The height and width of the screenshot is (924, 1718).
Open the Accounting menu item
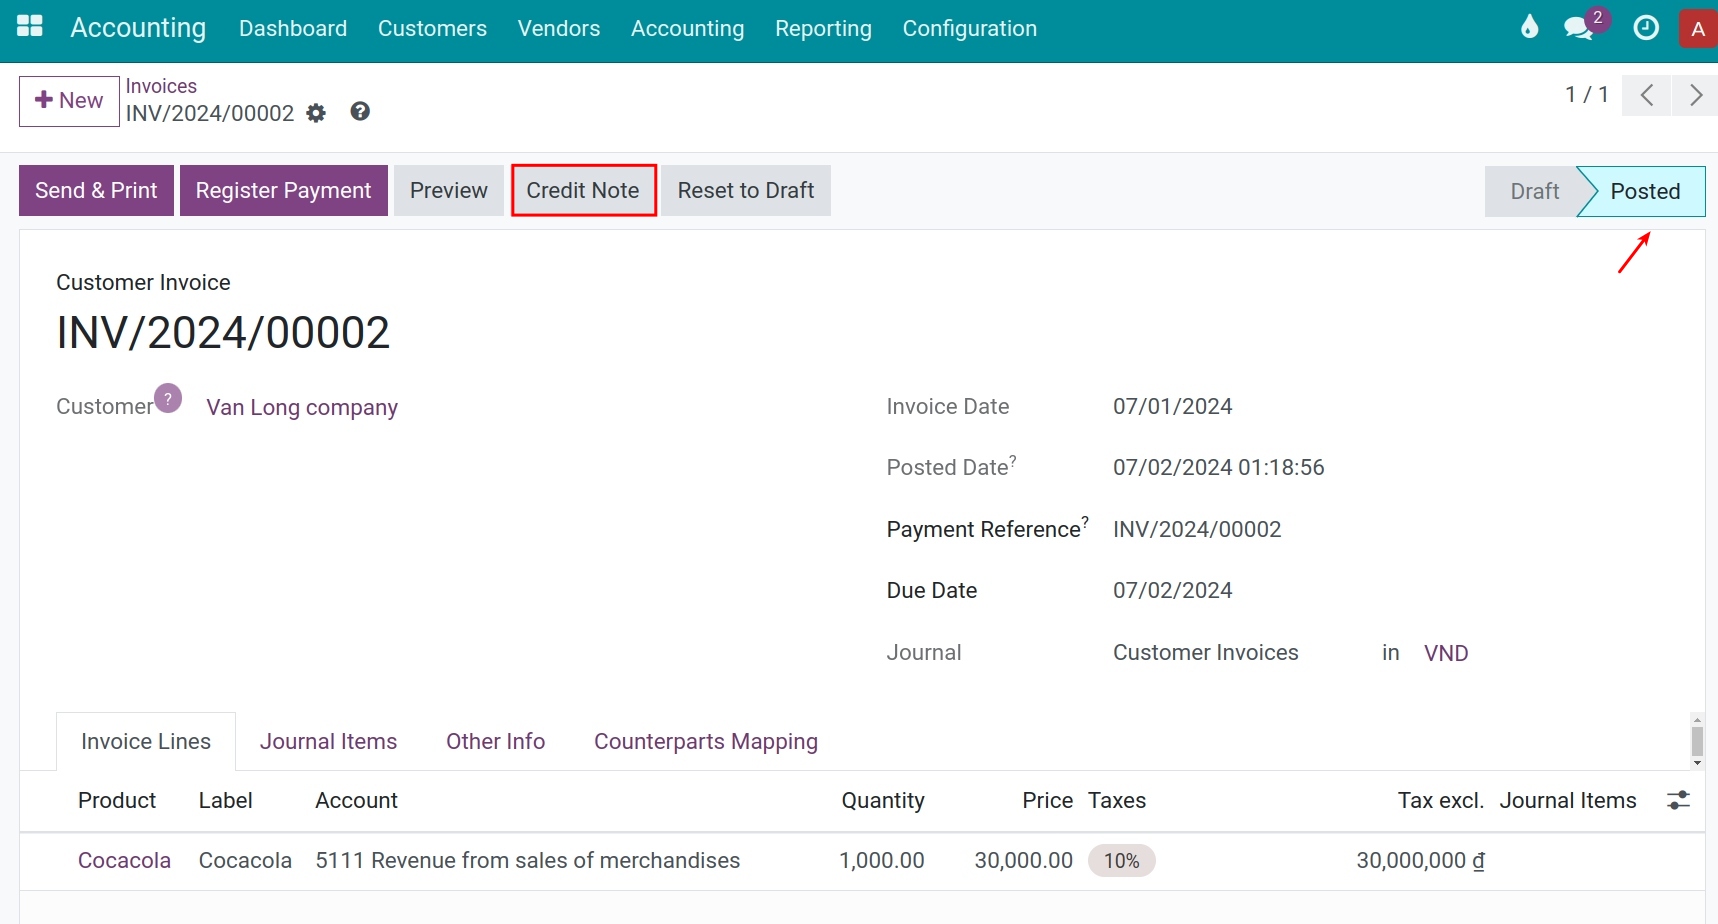pyautogui.click(x=687, y=28)
